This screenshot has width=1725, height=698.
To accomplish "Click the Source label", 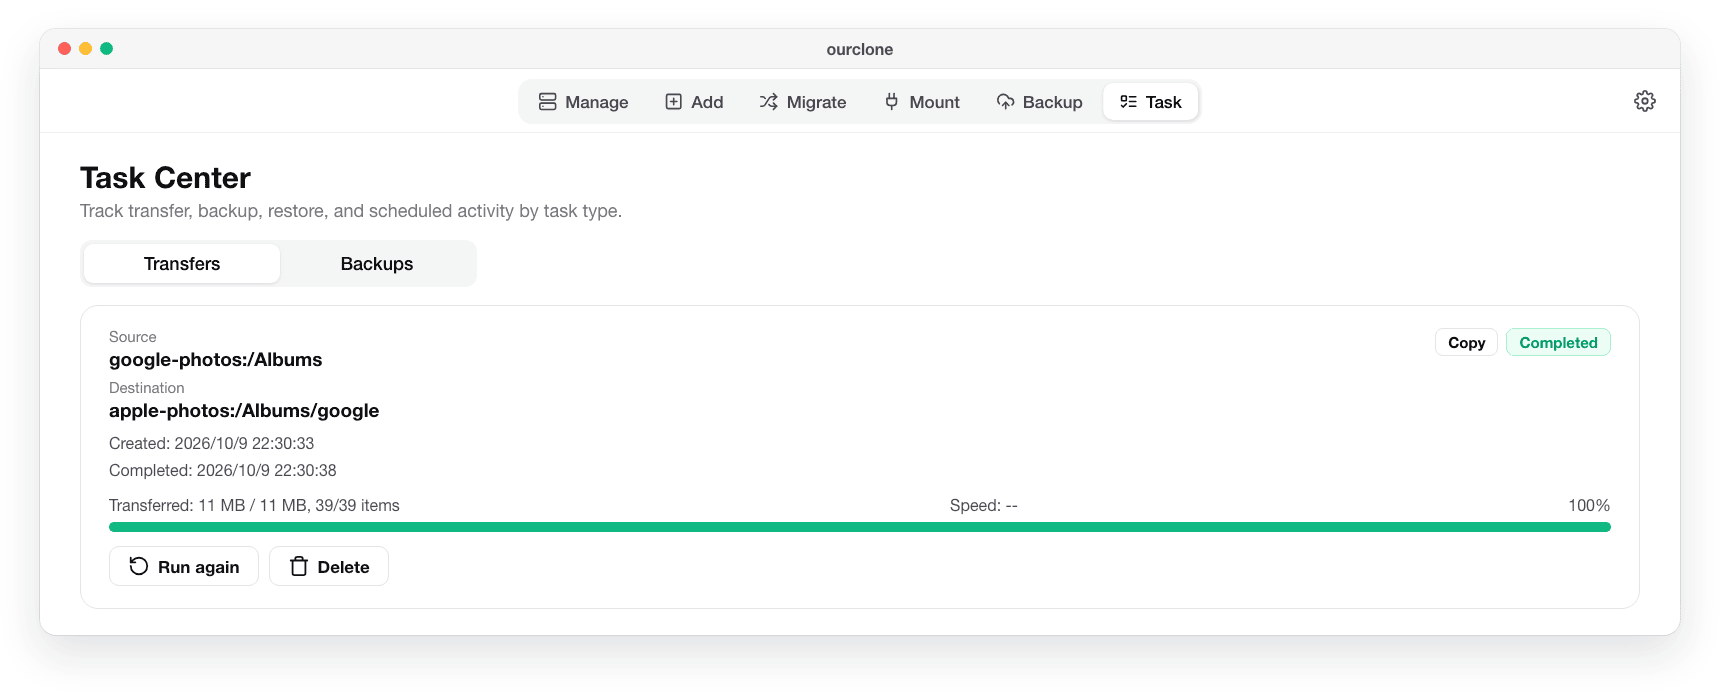I will 132,337.
